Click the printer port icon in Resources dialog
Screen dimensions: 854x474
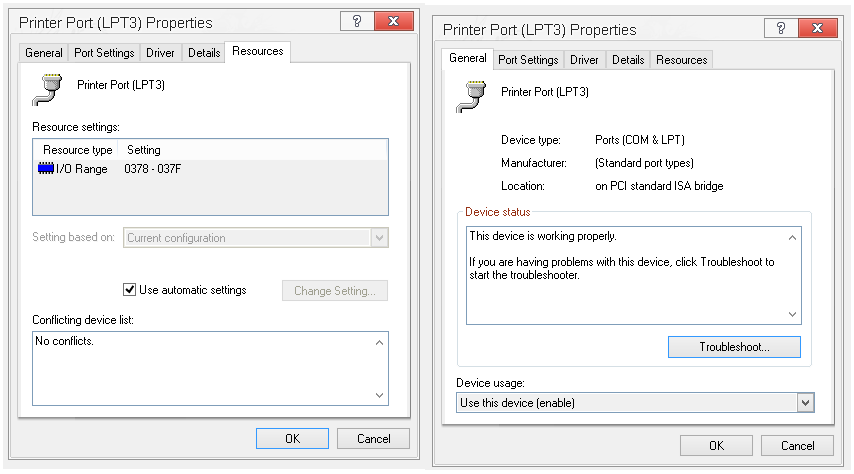pyautogui.click(x=48, y=90)
